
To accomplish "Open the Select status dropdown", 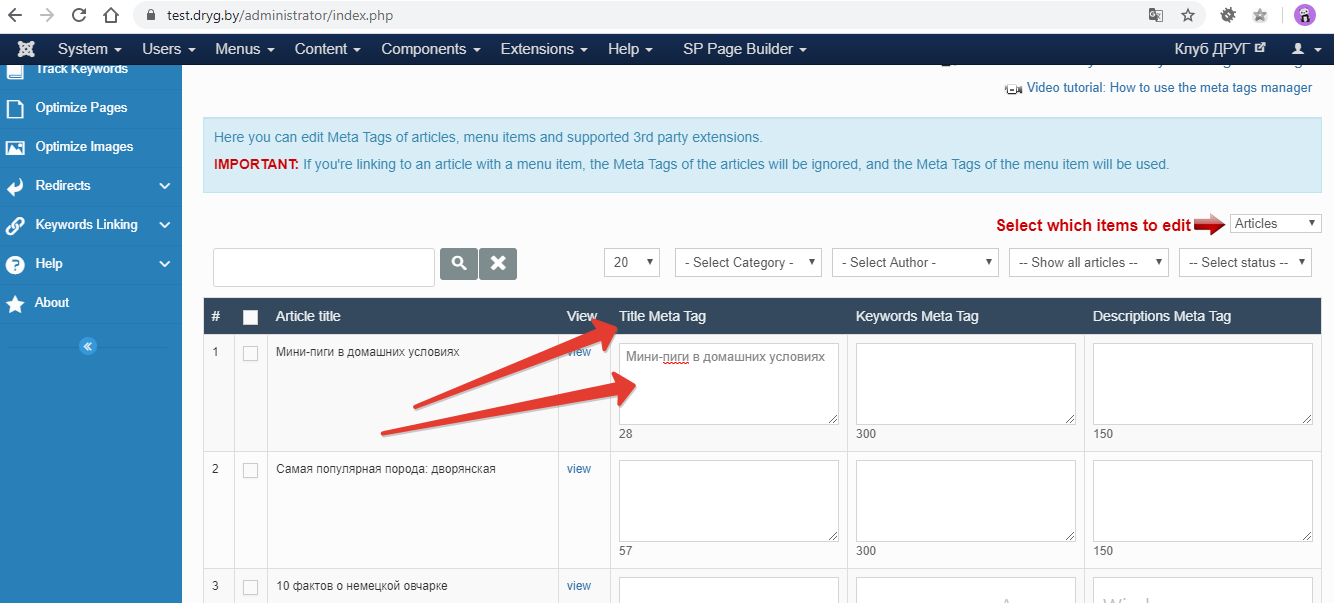I will (1245, 262).
